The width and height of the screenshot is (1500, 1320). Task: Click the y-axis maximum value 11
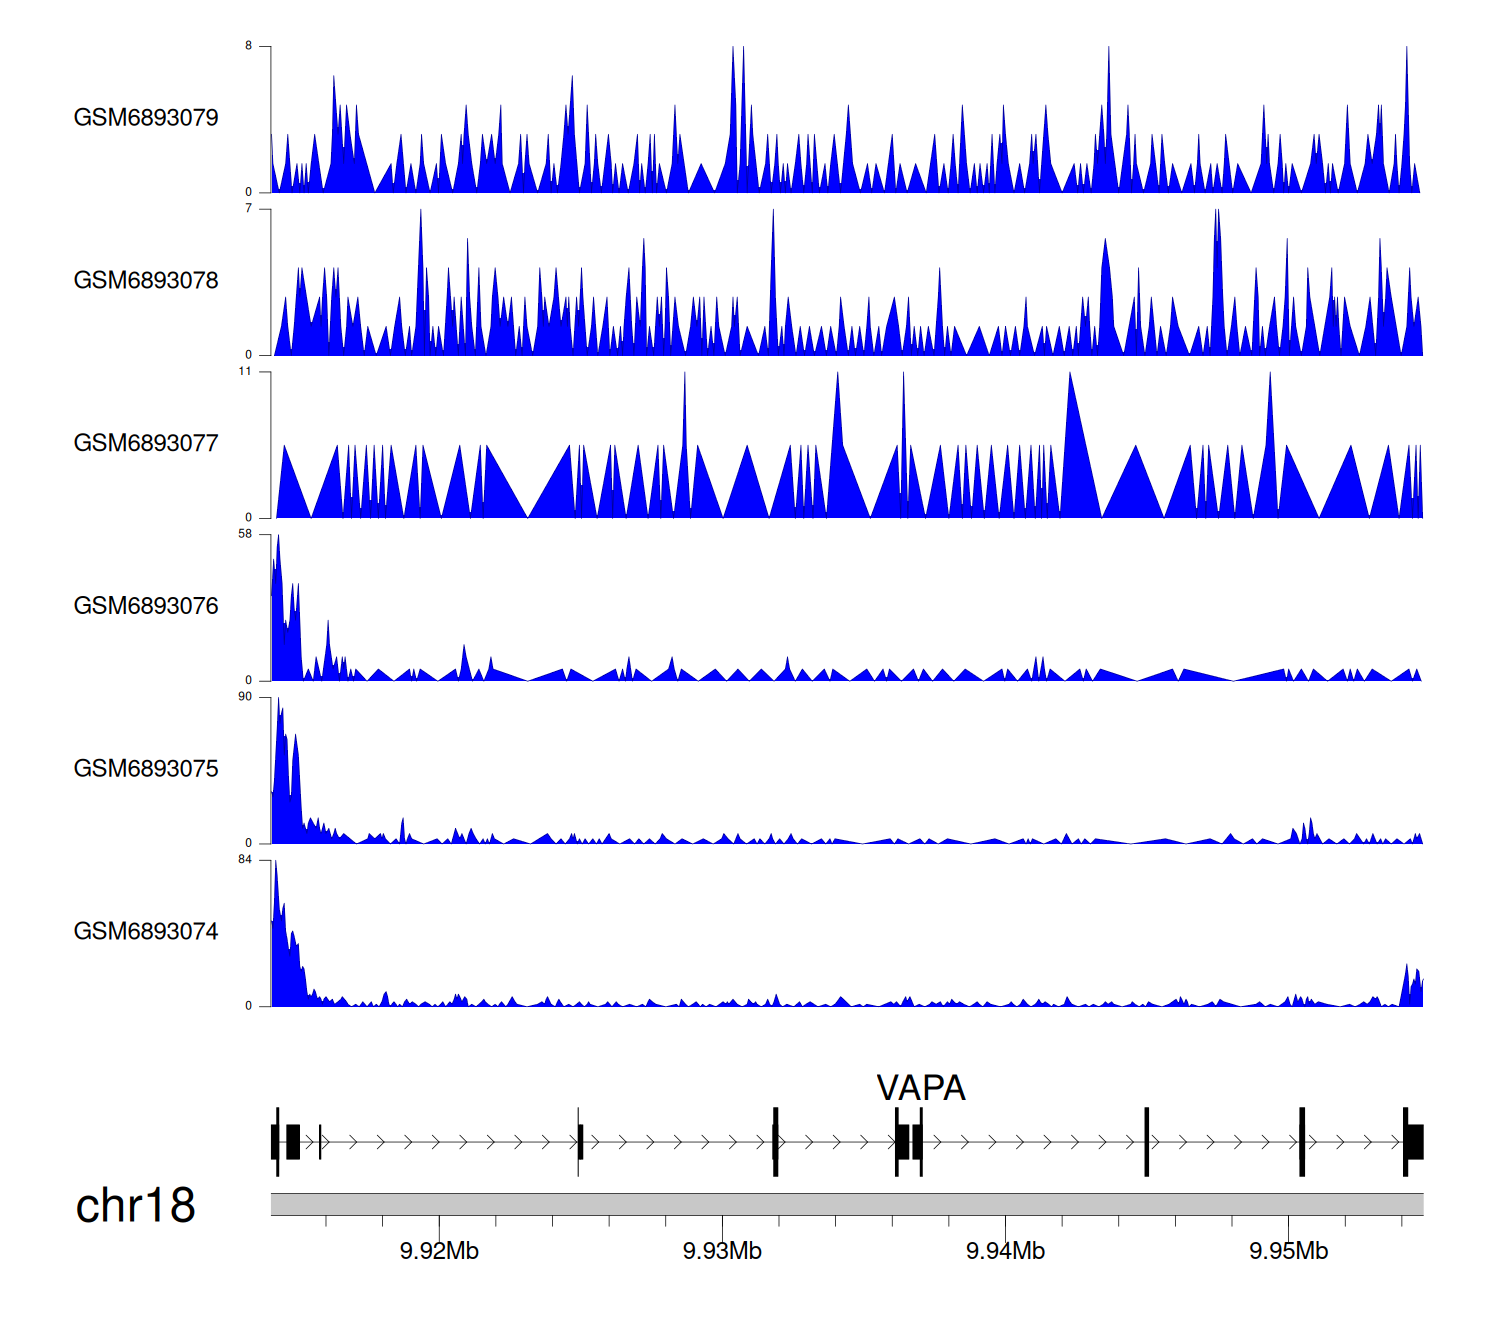[245, 372]
